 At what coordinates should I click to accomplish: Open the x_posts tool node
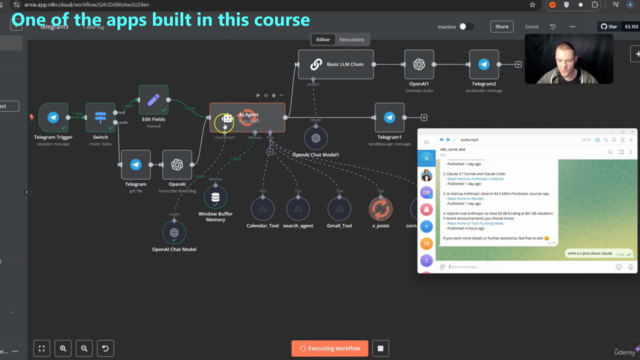(x=380, y=209)
